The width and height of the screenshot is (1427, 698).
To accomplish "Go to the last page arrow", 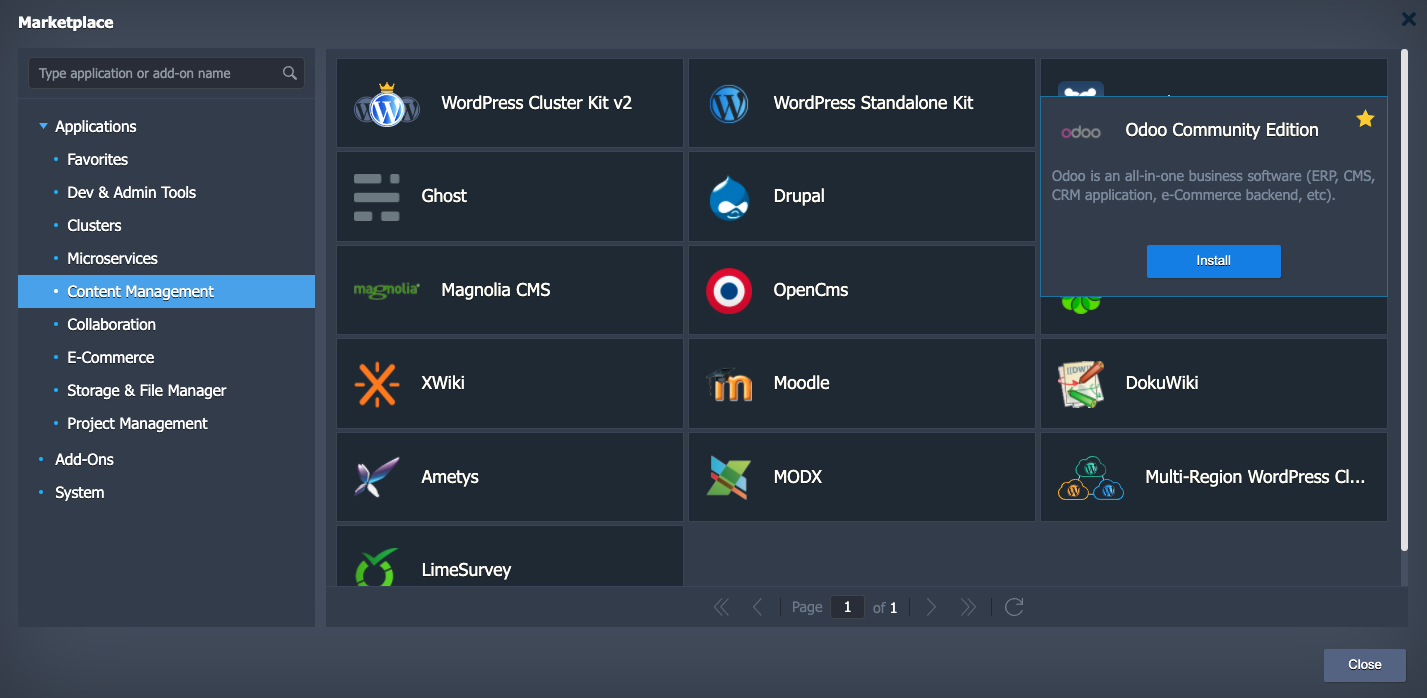I will click(x=967, y=607).
